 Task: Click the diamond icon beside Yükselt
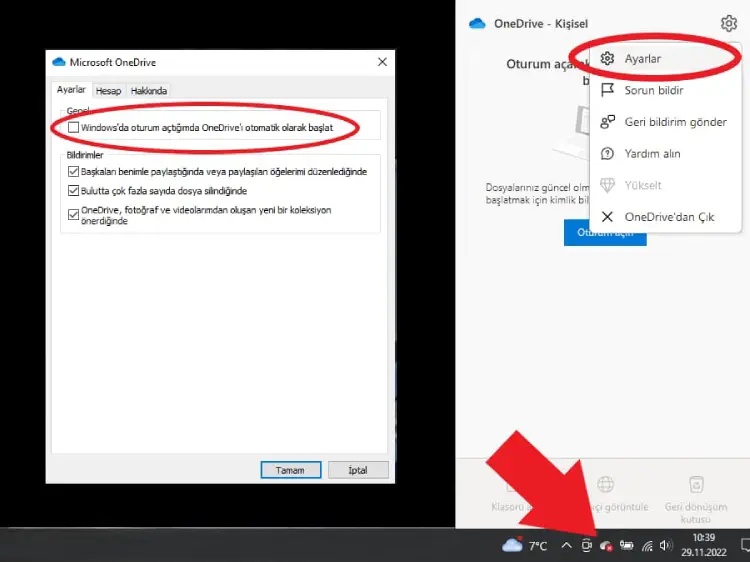point(607,185)
